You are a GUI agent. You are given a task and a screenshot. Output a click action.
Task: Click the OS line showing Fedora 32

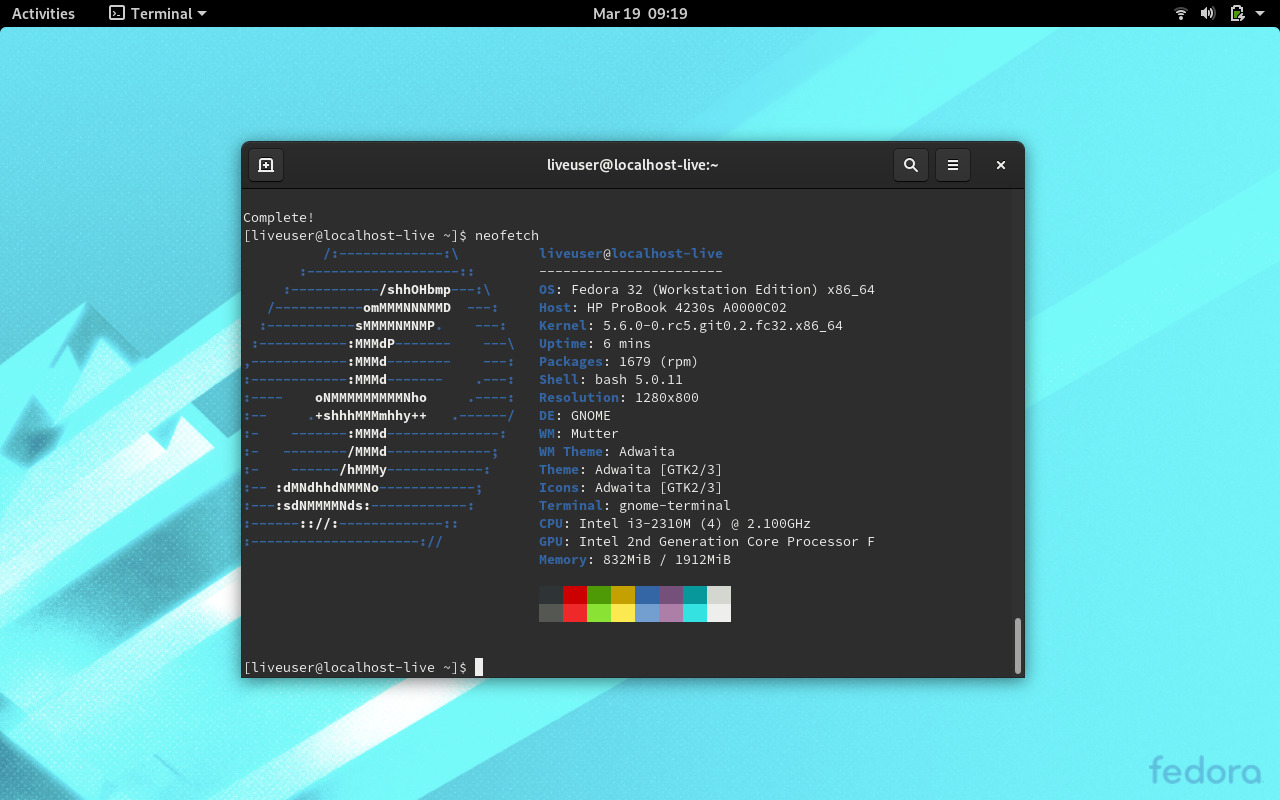tap(707, 289)
